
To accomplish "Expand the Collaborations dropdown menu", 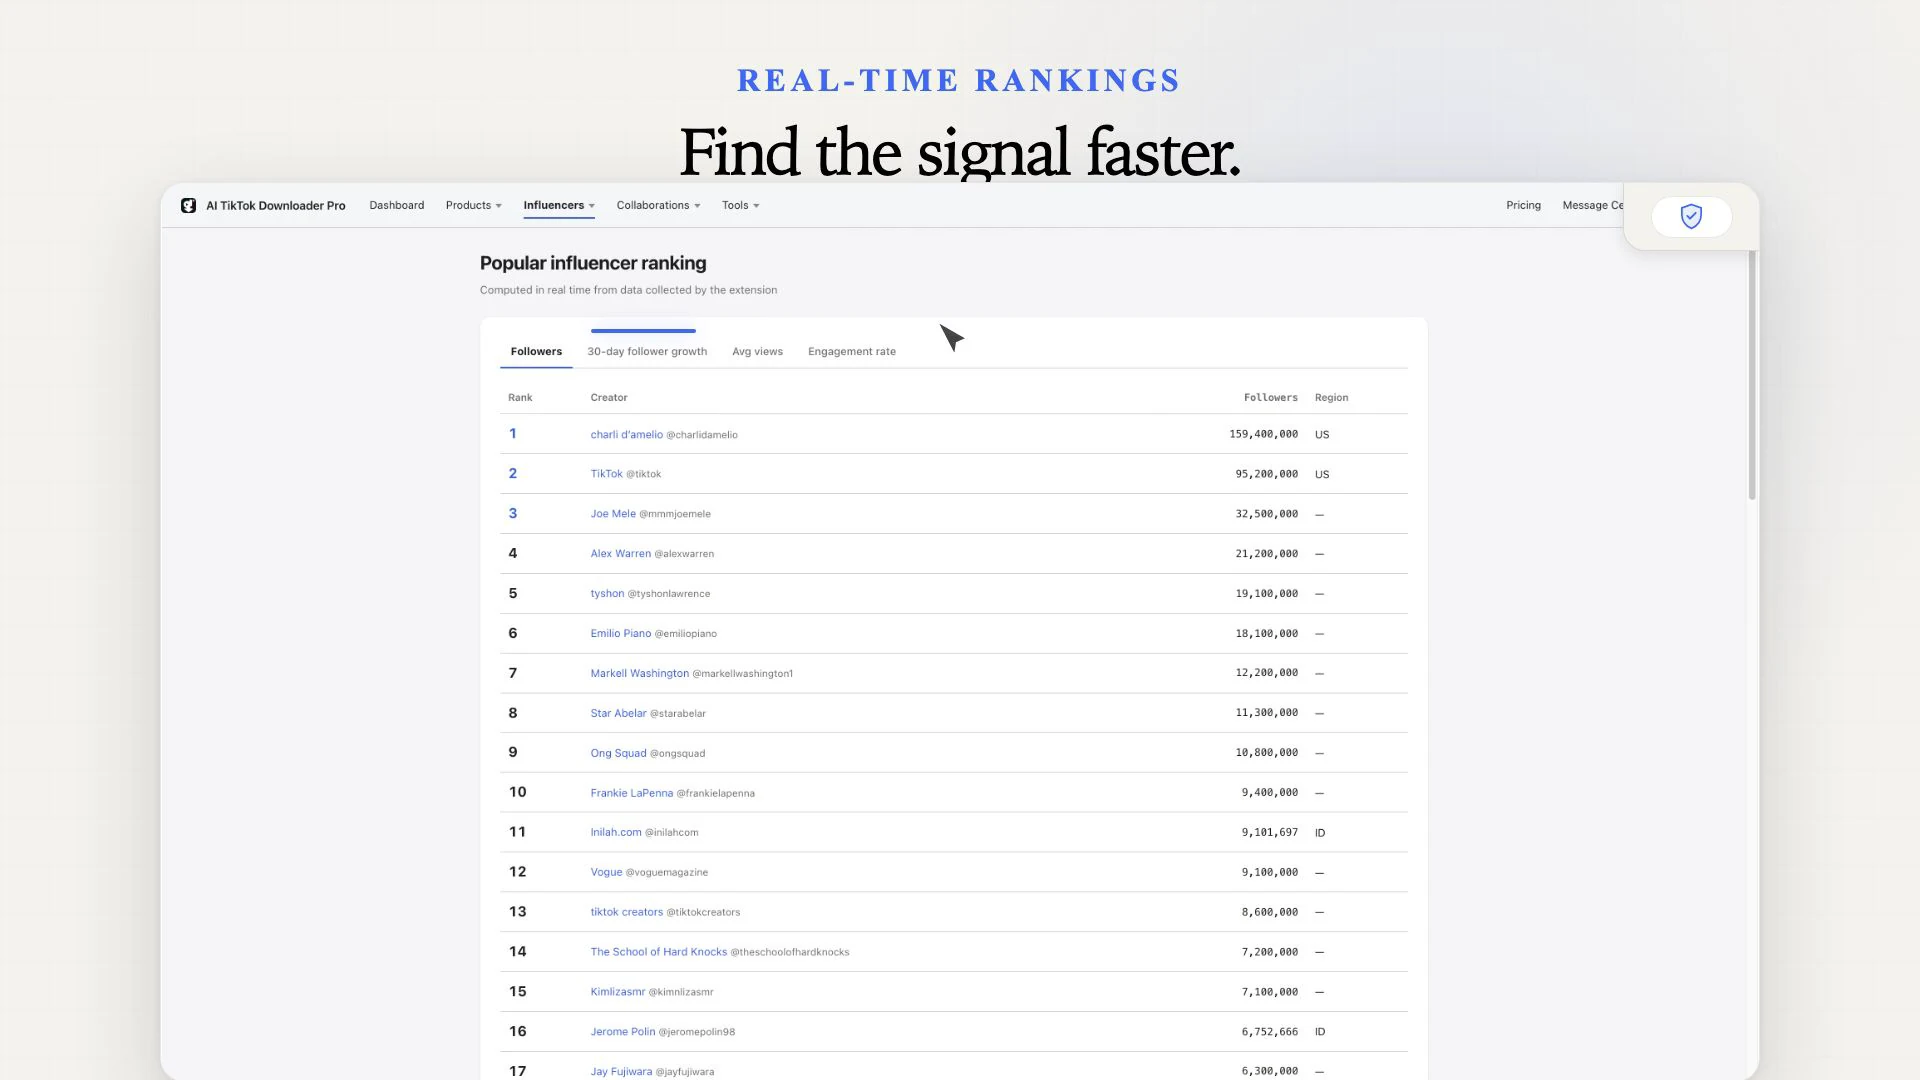I will [658, 206].
